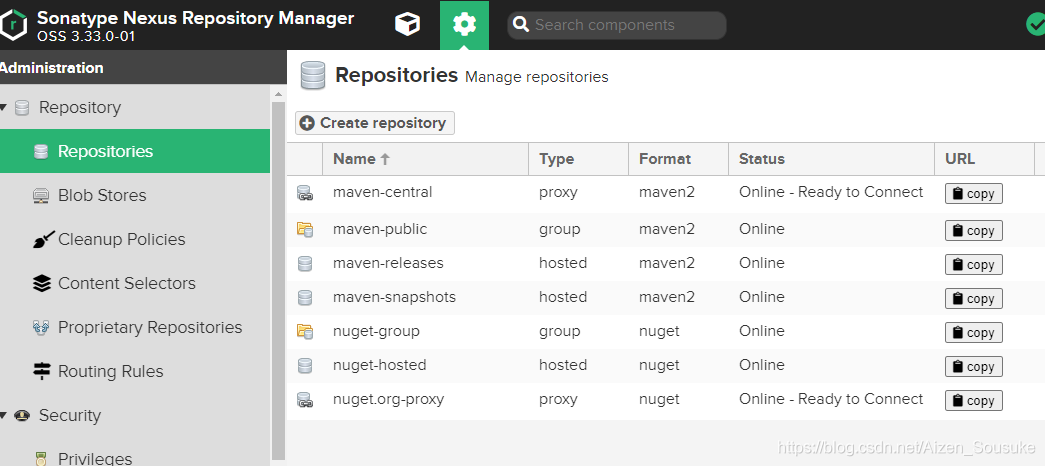The height and width of the screenshot is (466, 1045).
Task: Click the maven-public group folder icon
Action: (x=305, y=230)
